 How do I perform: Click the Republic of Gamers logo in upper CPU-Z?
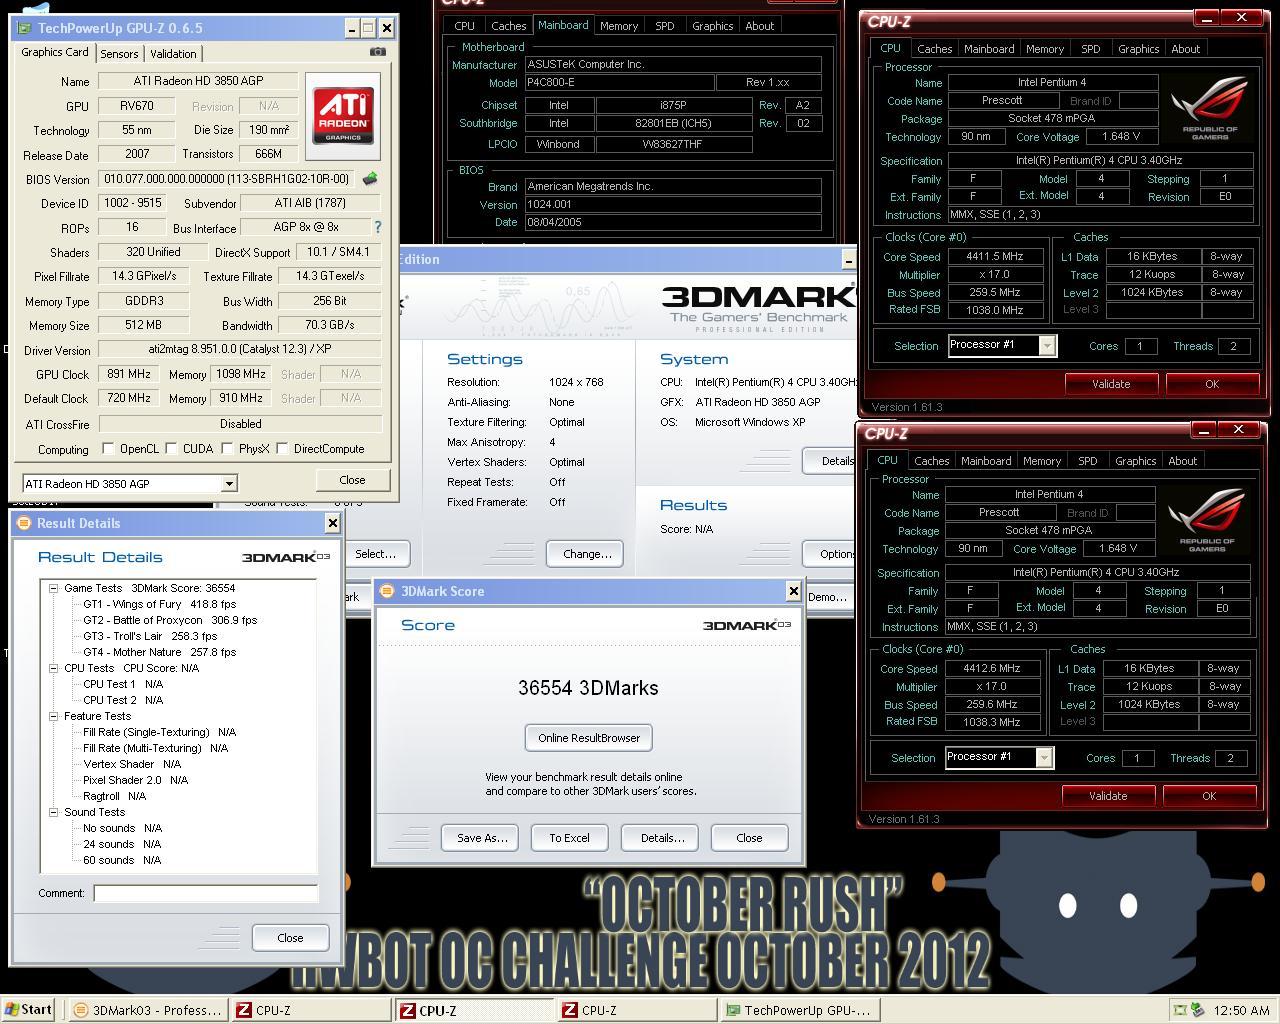[1210, 108]
